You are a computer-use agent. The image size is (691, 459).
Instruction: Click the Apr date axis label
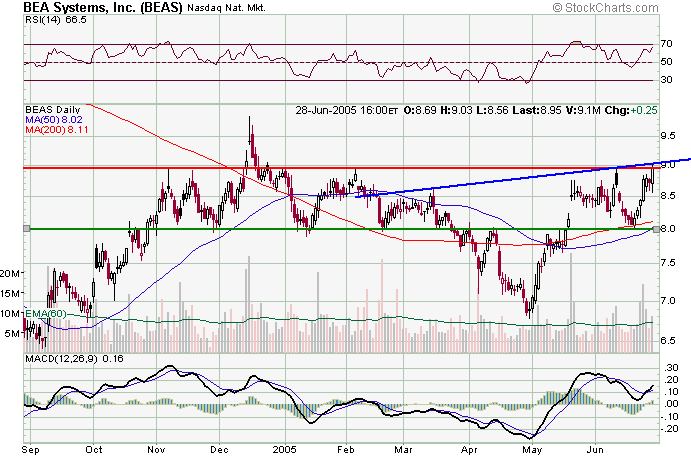point(469,450)
